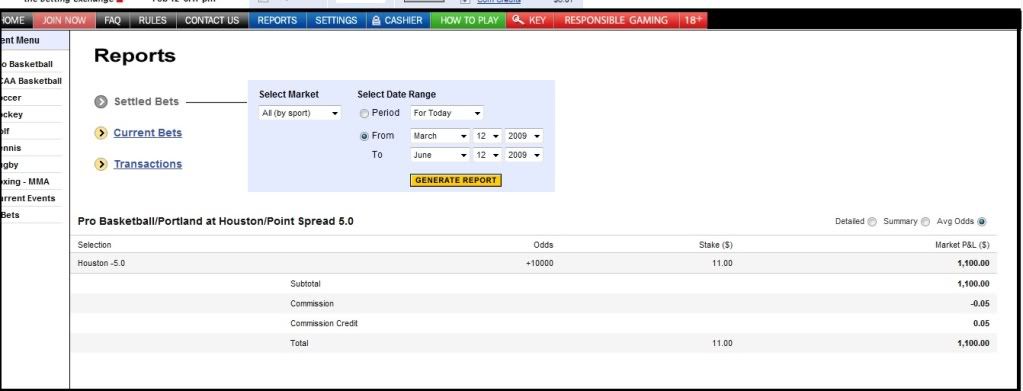This screenshot has width=1023, height=391.
Task: Open the Reports tab
Action: (x=277, y=20)
